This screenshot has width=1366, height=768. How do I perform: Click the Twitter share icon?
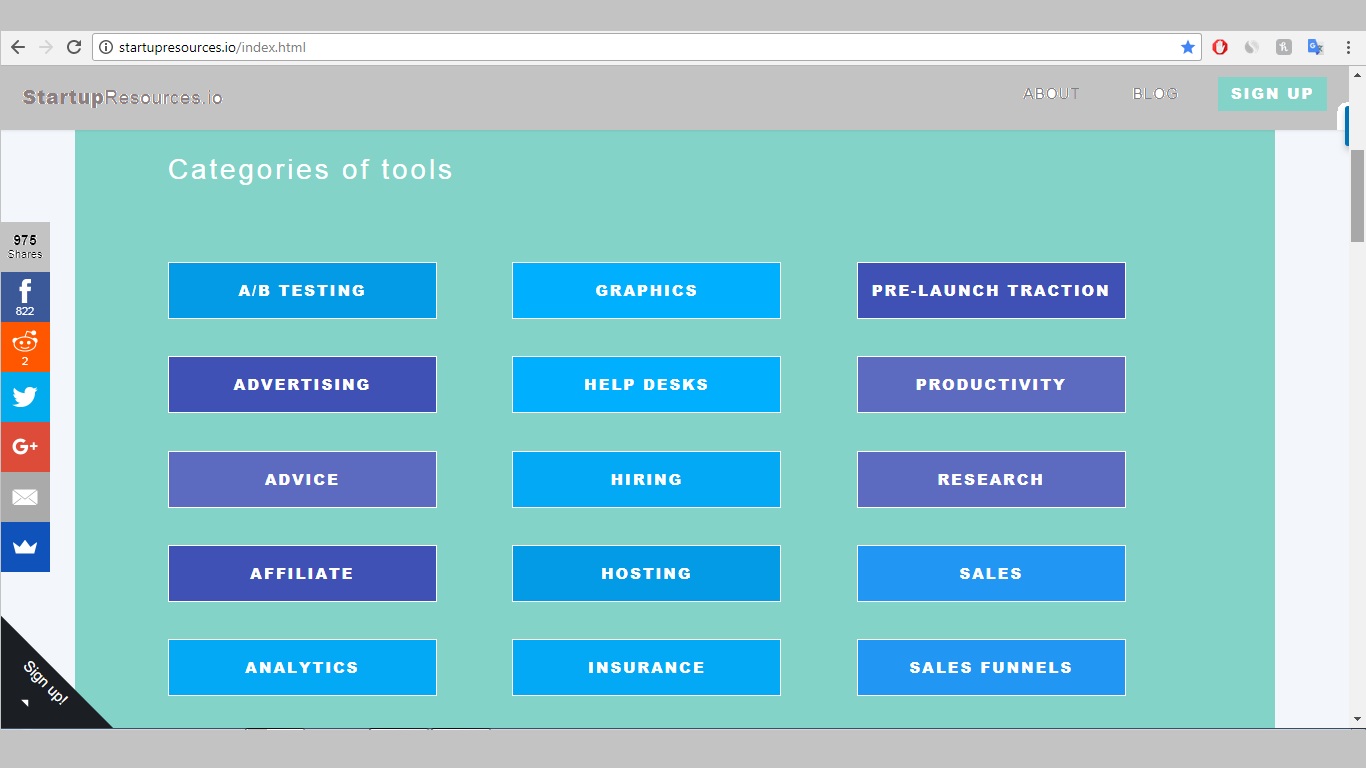click(x=25, y=397)
